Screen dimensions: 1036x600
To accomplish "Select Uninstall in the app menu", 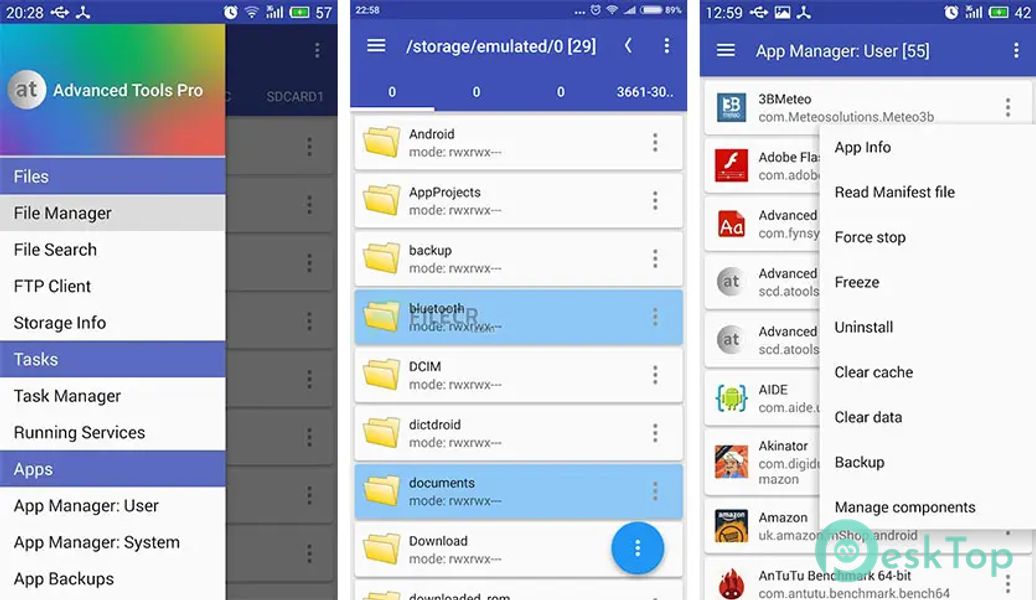I will coord(864,327).
